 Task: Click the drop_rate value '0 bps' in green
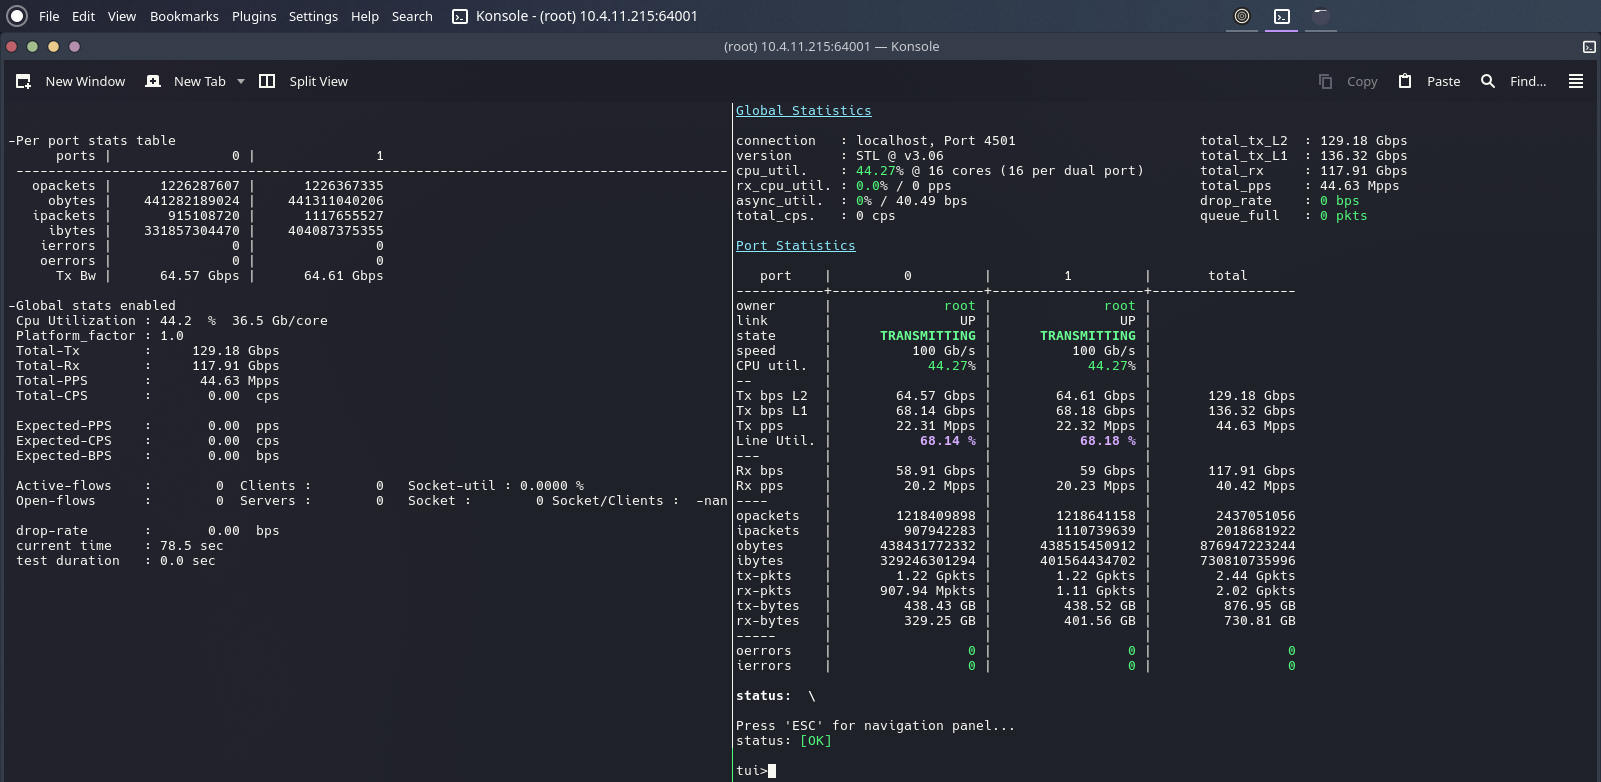pyautogui.click(x=1340, y=201)
